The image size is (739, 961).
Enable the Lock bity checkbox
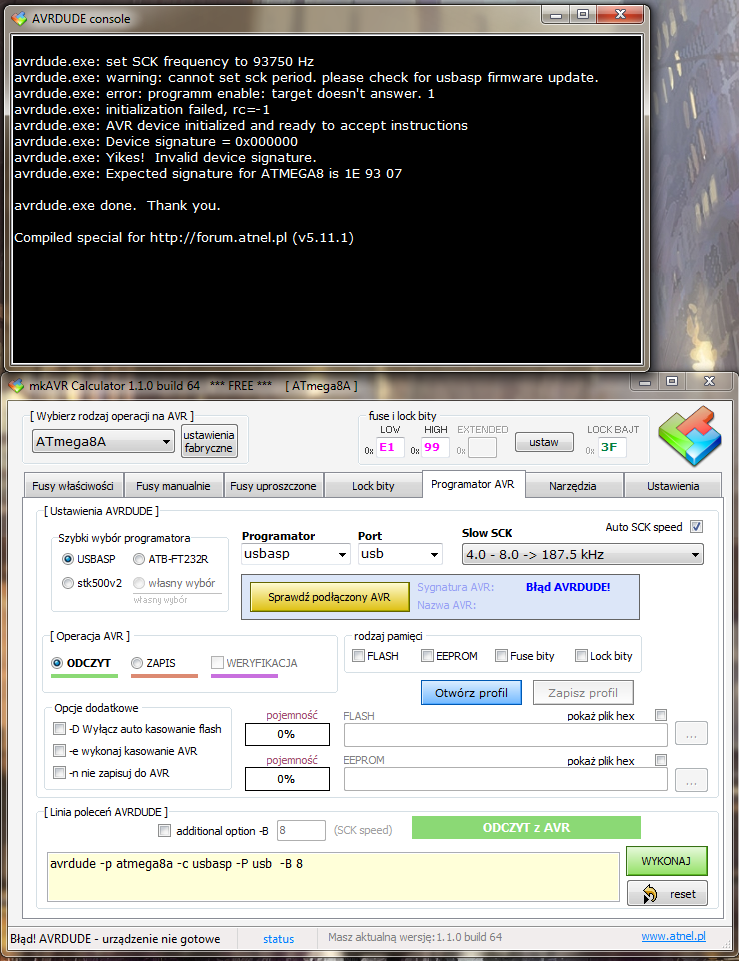[582, 656]
